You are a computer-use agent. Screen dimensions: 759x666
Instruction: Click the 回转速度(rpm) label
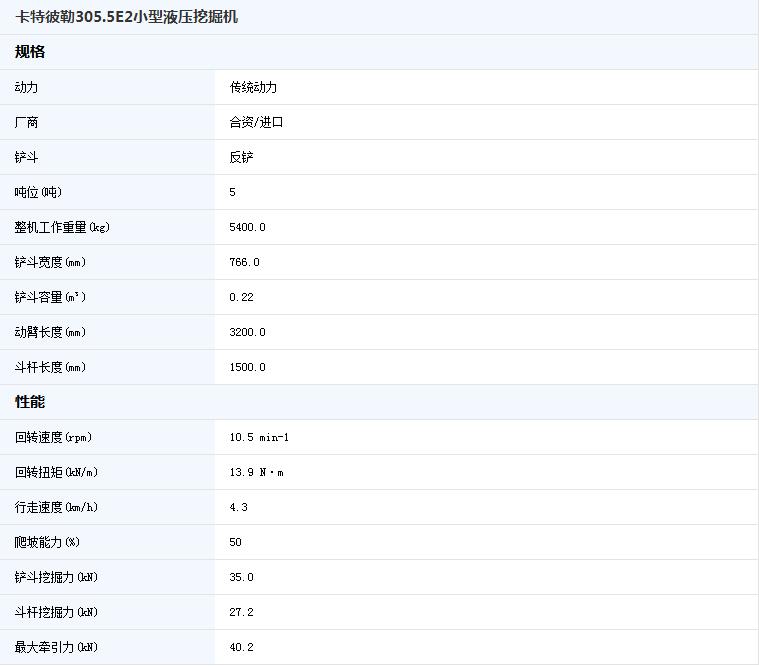[53, 437]
